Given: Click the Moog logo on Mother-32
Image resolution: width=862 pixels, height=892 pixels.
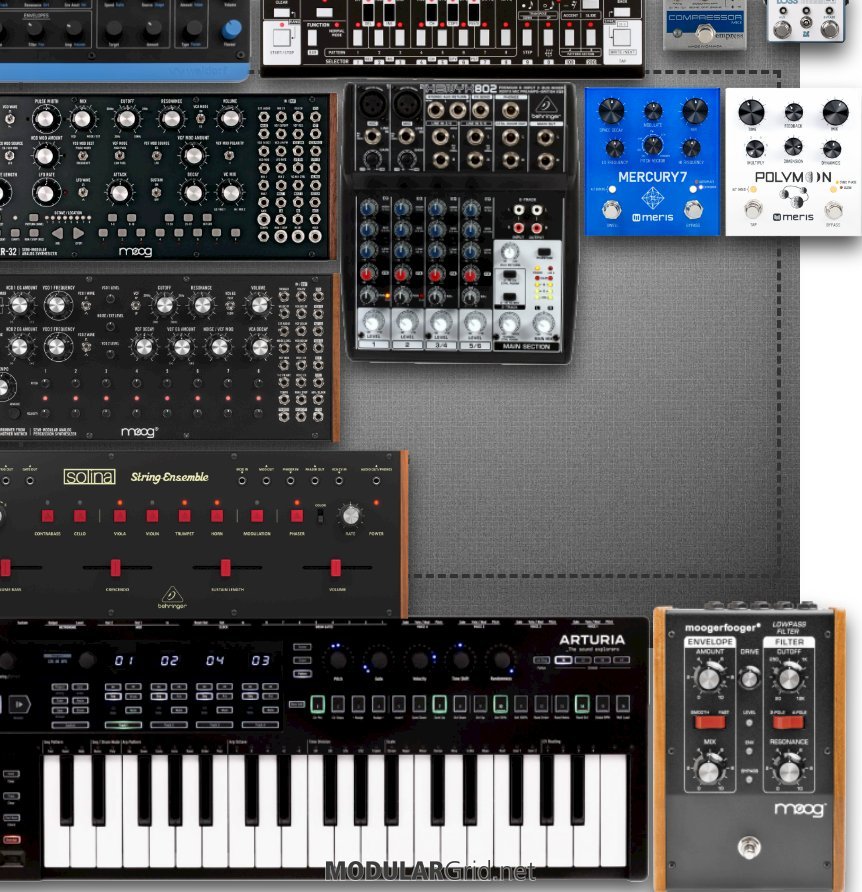Looking at the screenshot, I should [135, 251].
